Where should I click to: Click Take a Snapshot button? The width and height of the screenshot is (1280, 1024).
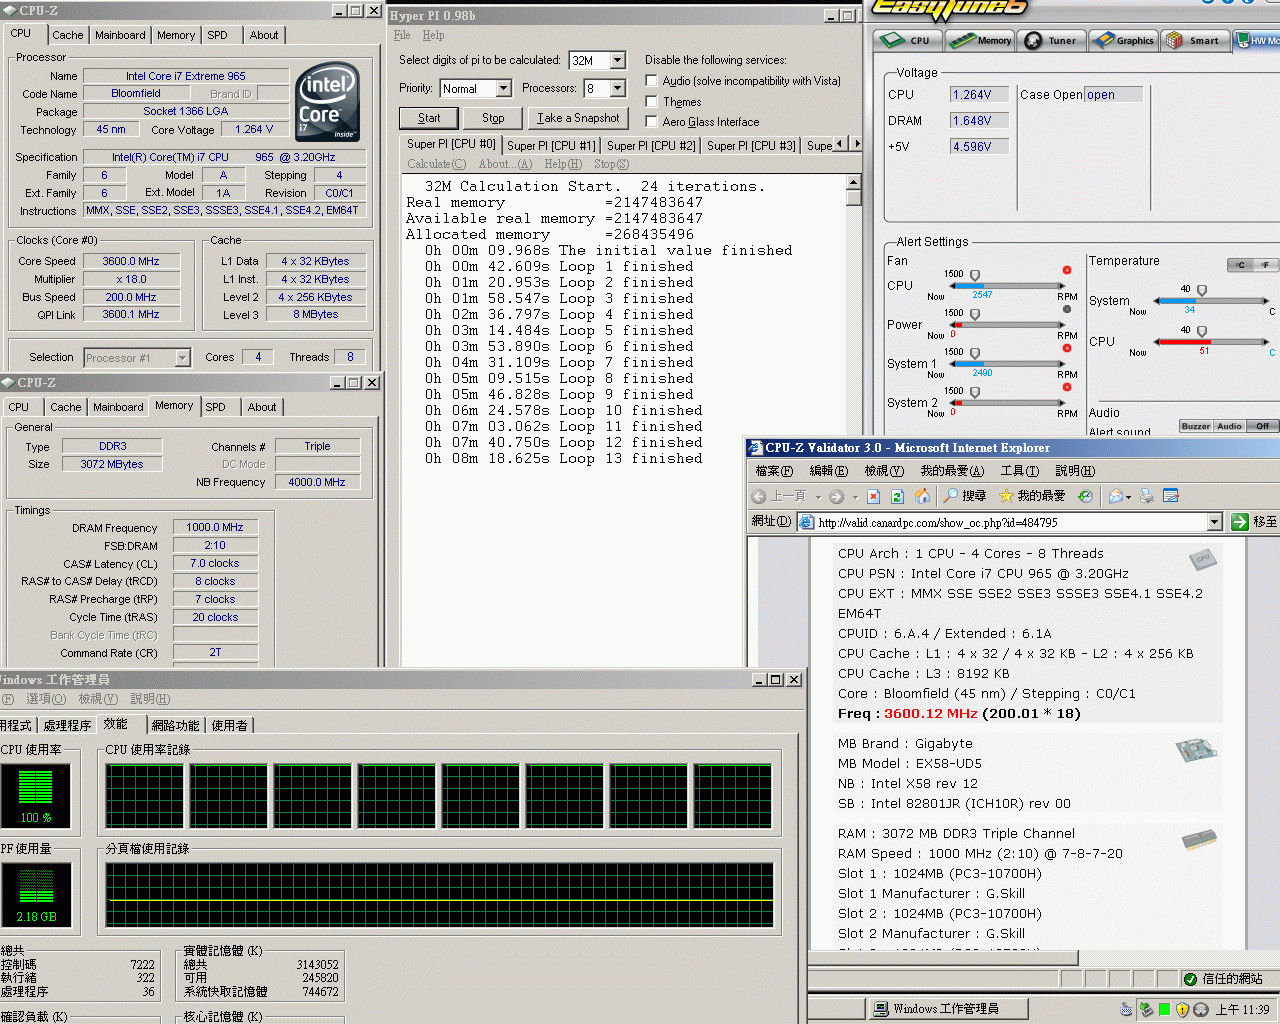[x=578, y=118]
